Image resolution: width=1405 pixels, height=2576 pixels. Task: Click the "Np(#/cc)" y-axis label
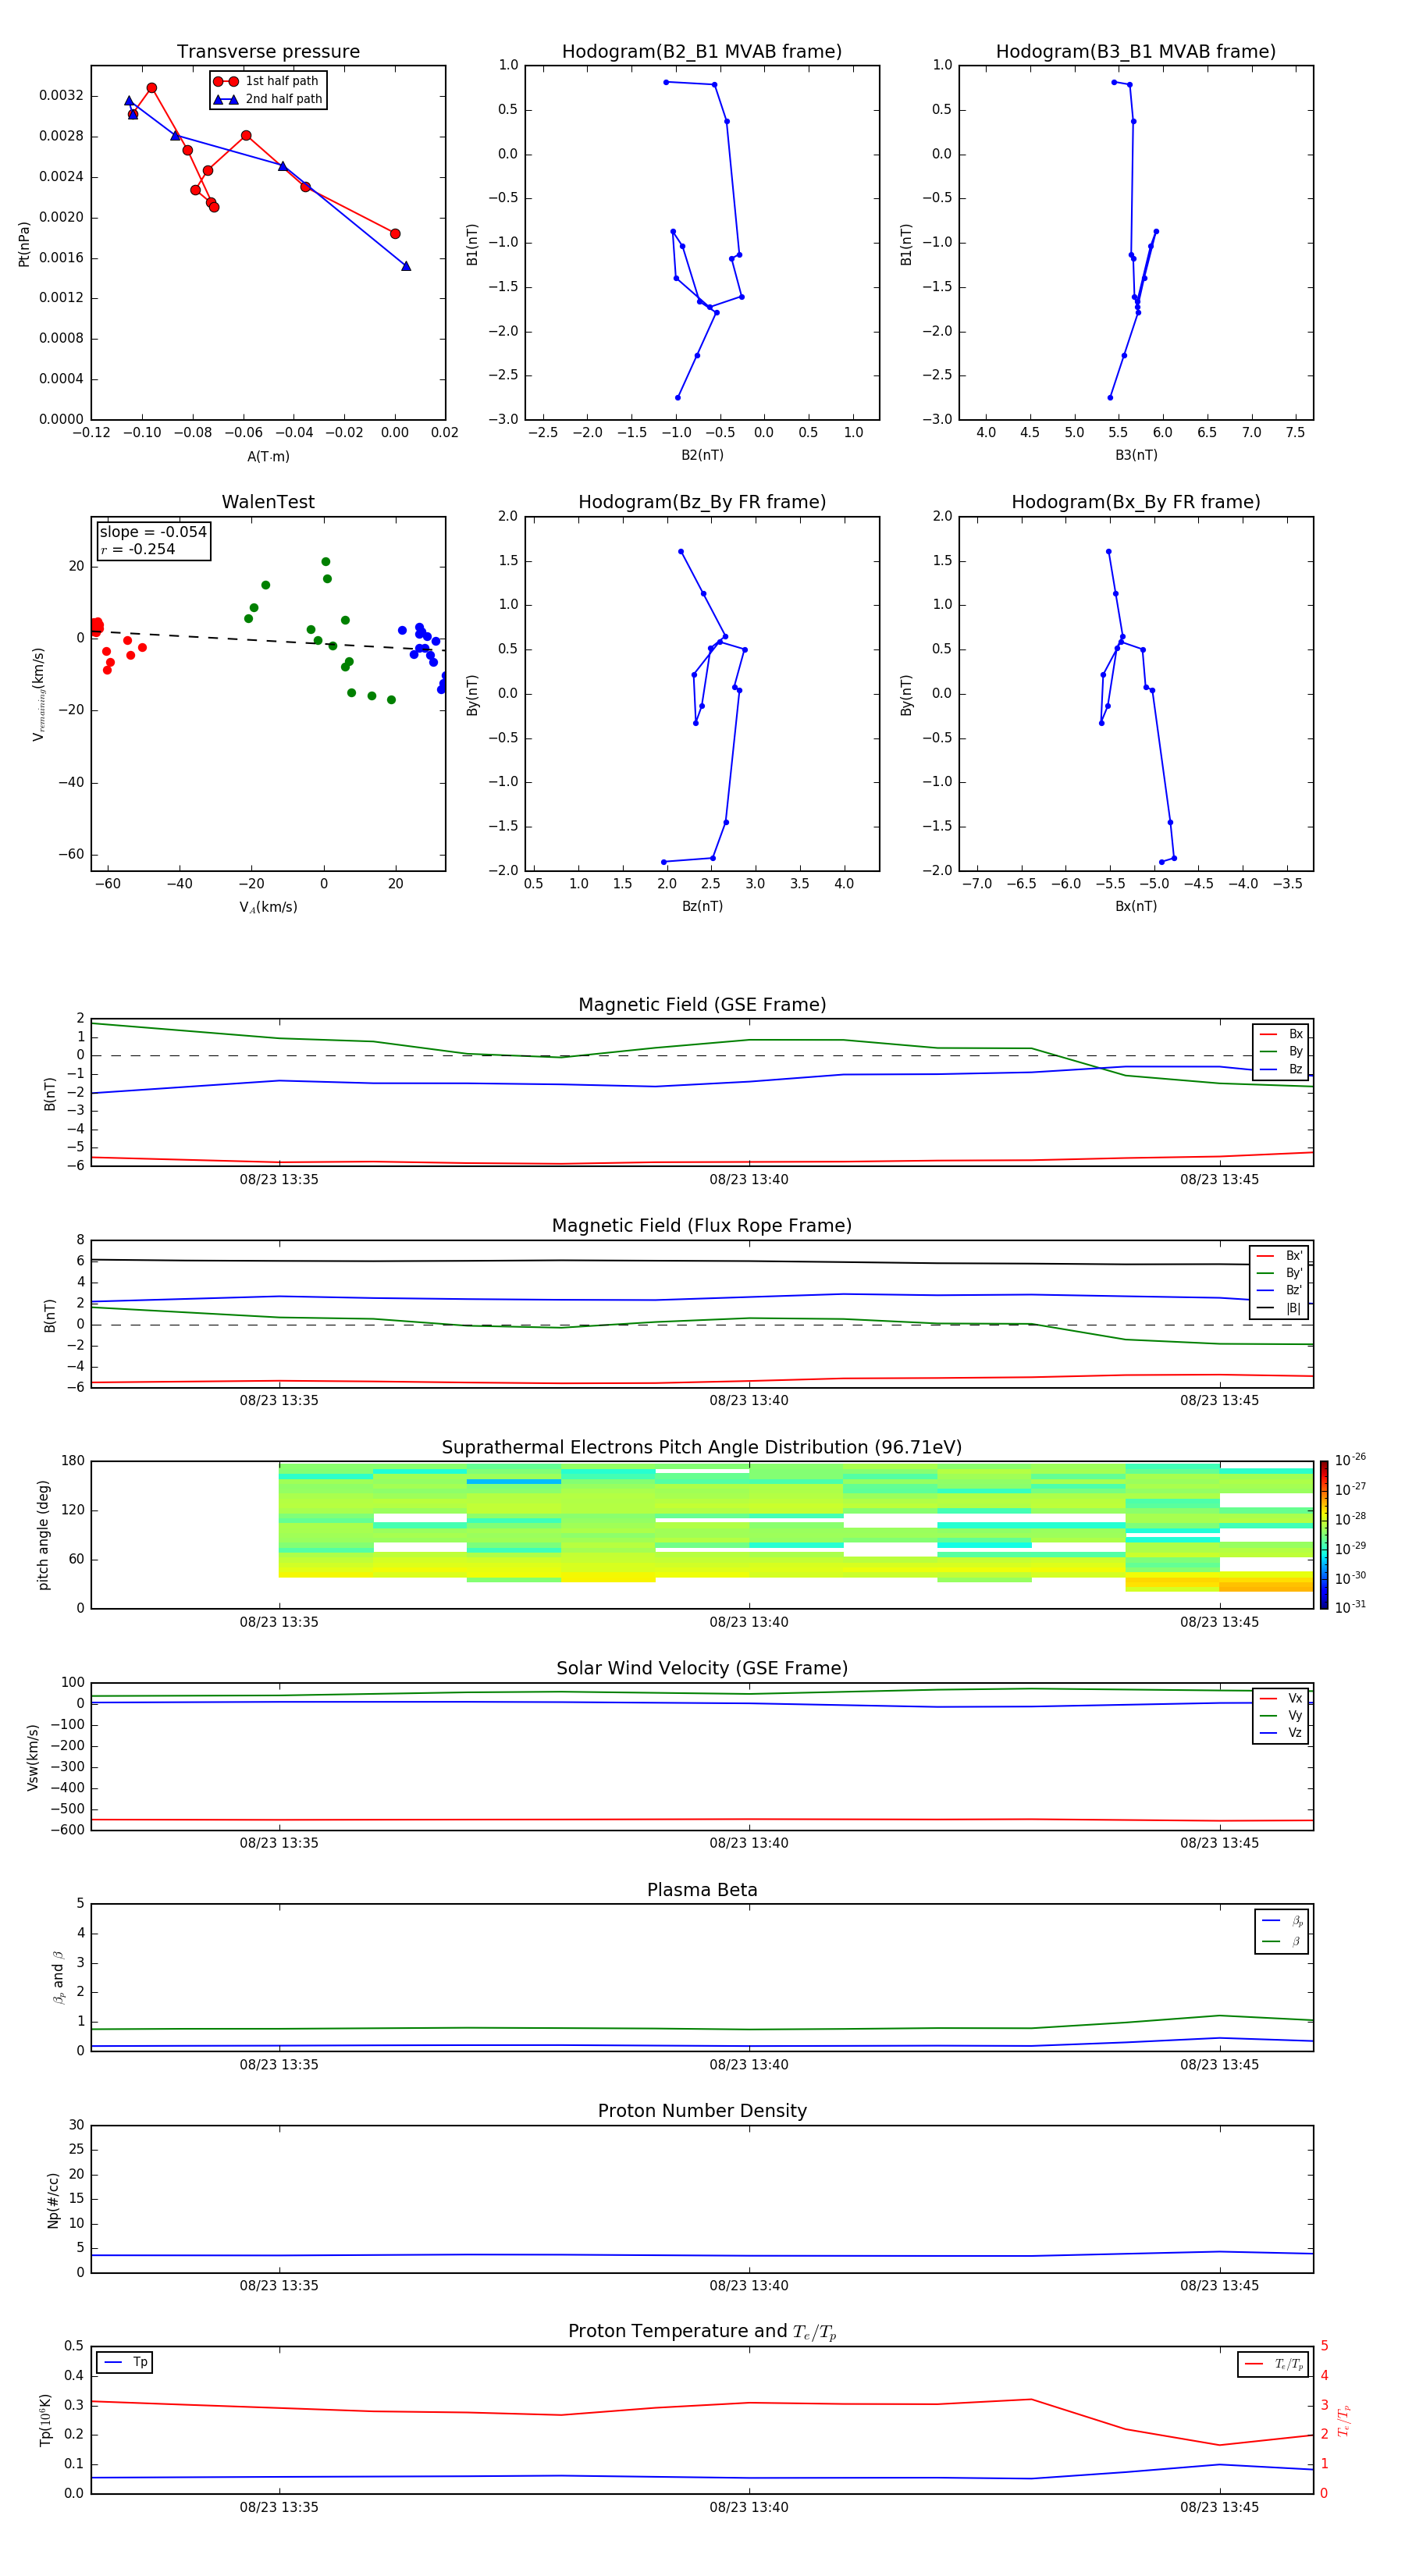53,2200
